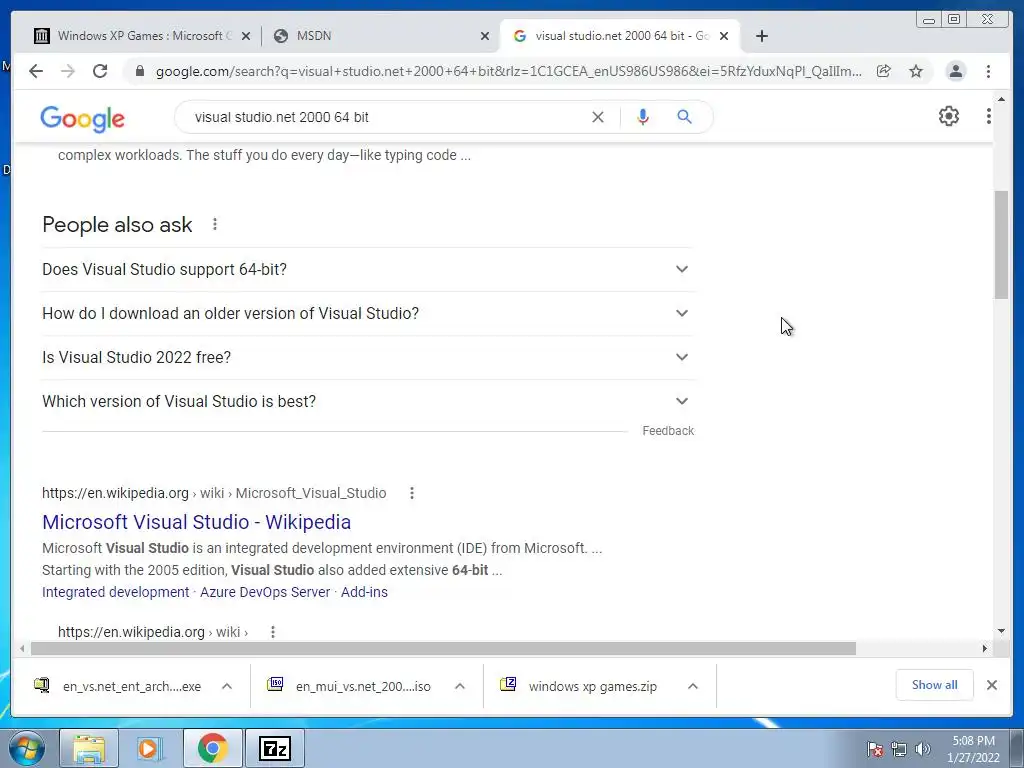Close the downloads bar

click(x=991, y=685)
